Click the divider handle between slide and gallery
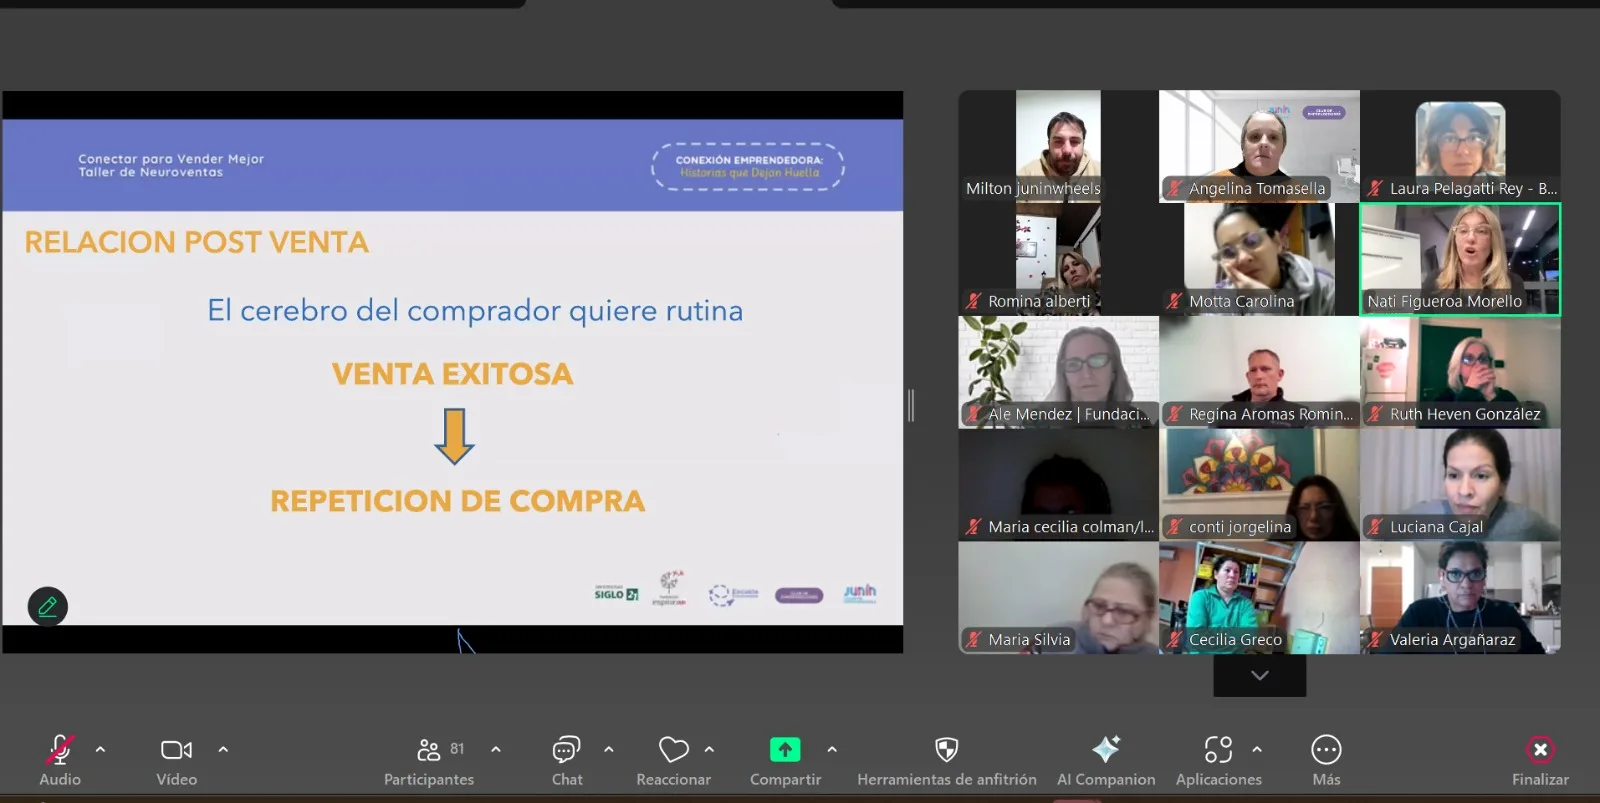This screenshot has width=1600, height=803. (x=911, y=405)
